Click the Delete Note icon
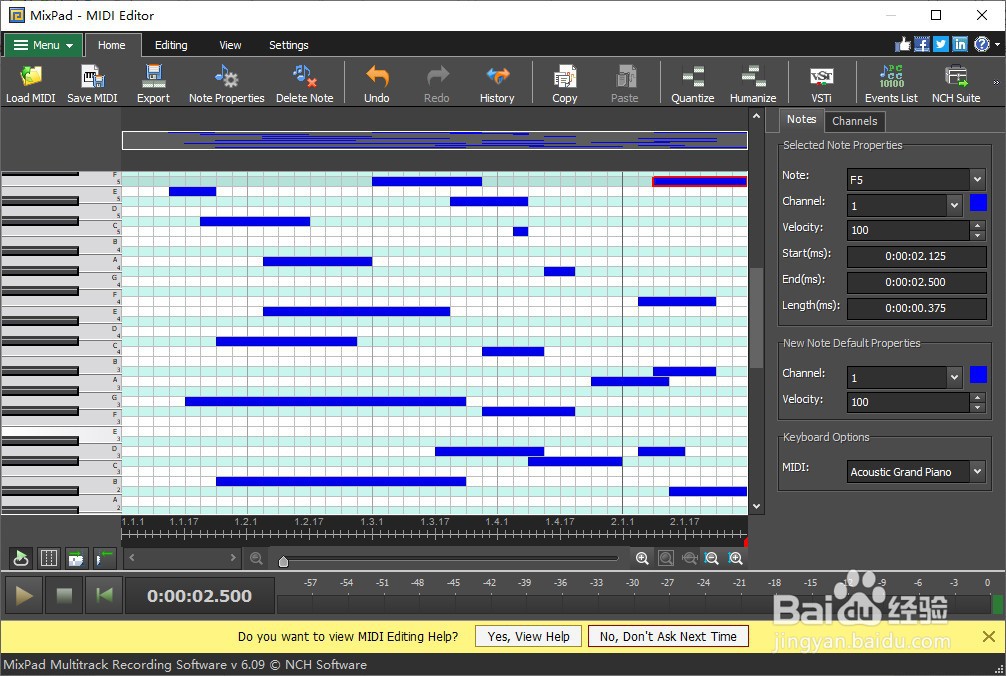Viewport: 1006px width, 676px height. click(305, 83)
